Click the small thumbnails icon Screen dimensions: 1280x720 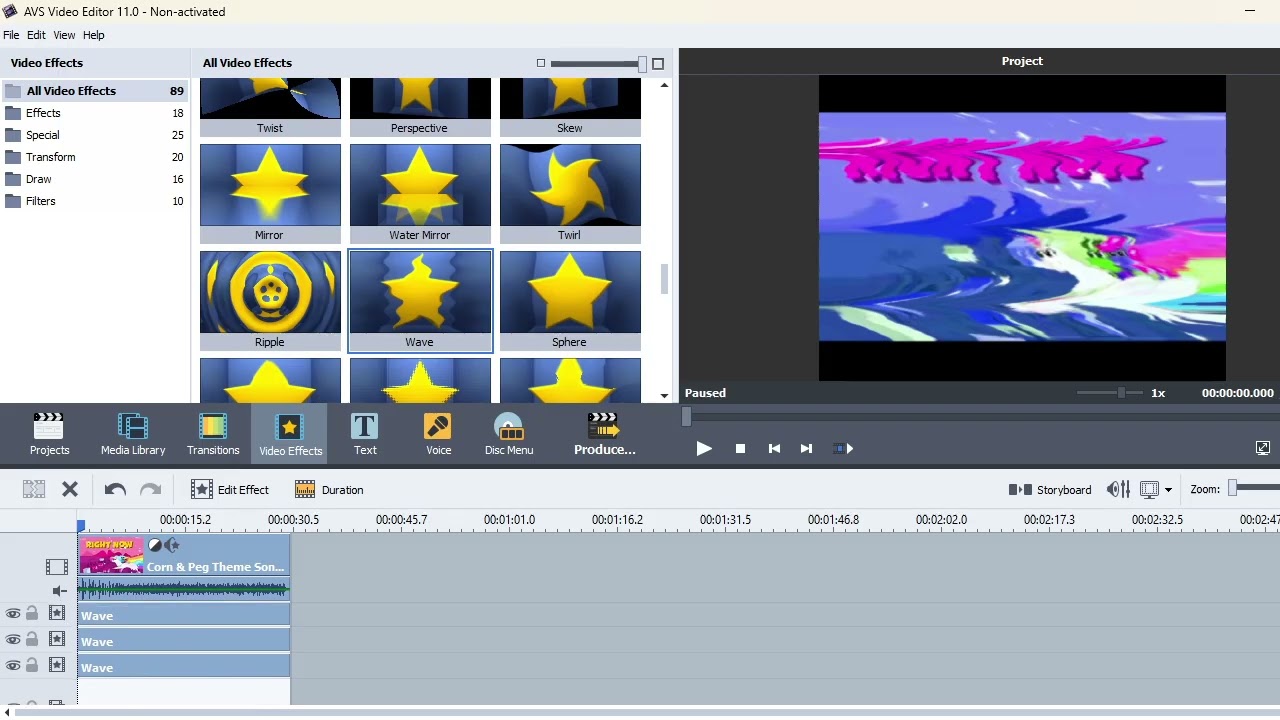coord(541,63)
